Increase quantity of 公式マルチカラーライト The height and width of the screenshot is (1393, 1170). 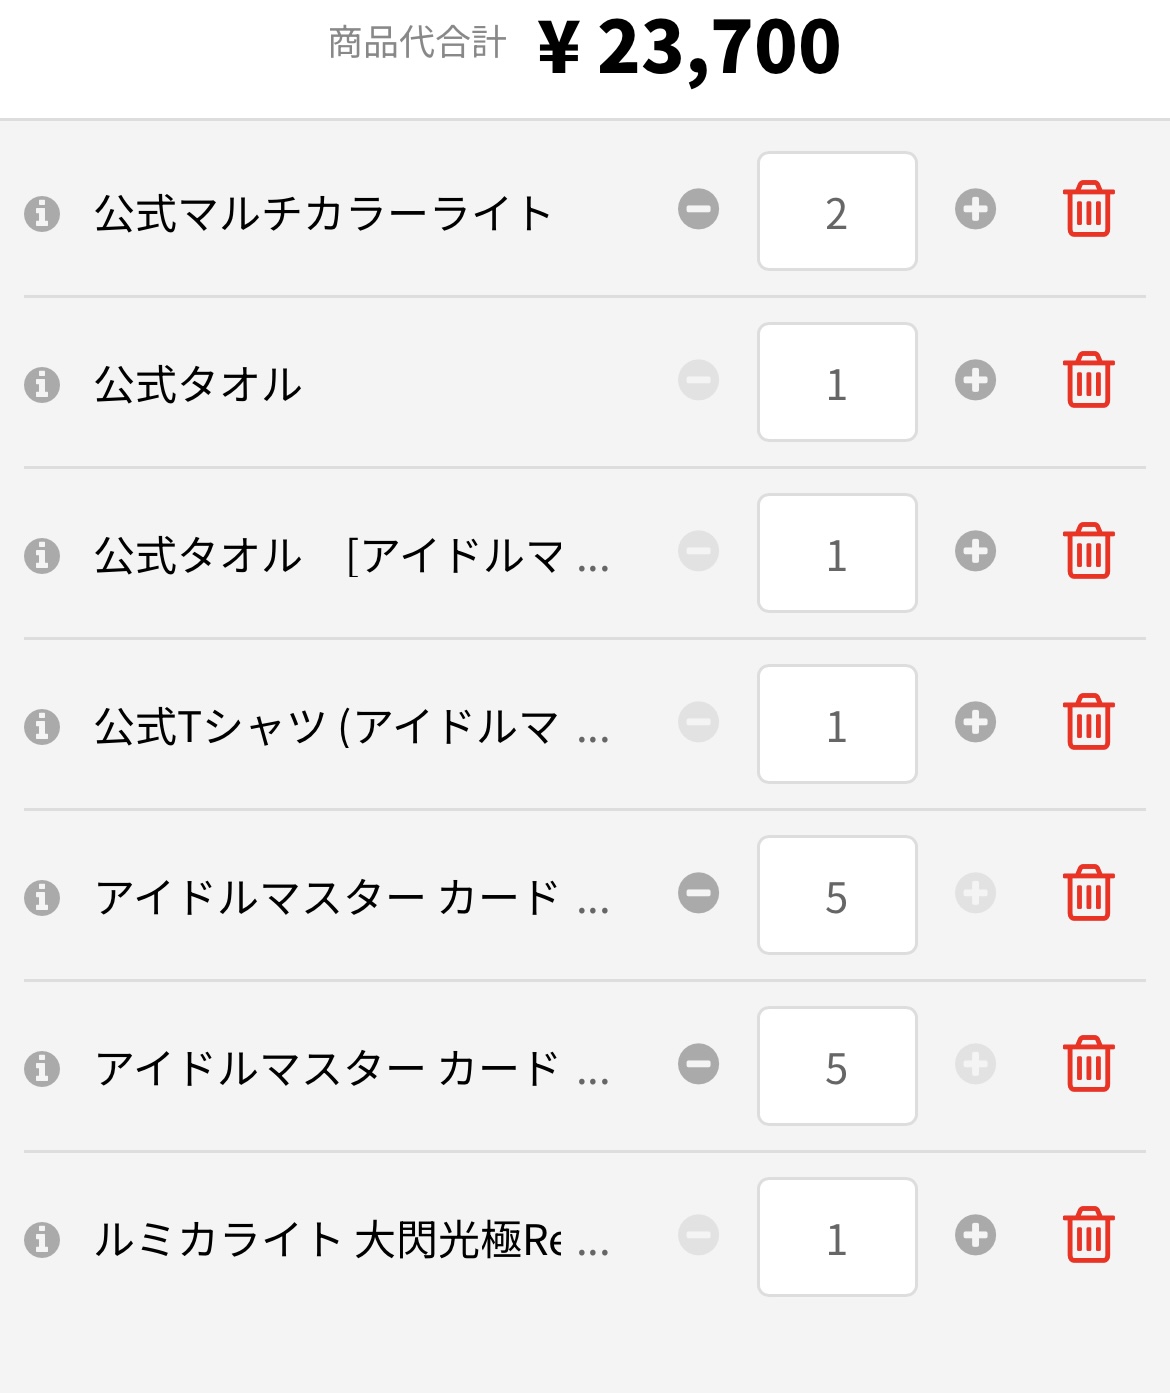tap(975, 210)
